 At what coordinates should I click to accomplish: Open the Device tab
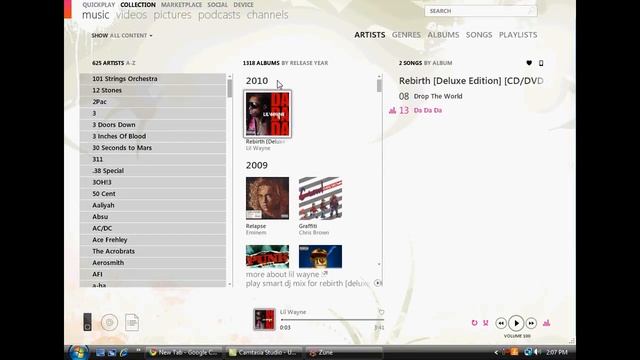(x=243, y=4)
